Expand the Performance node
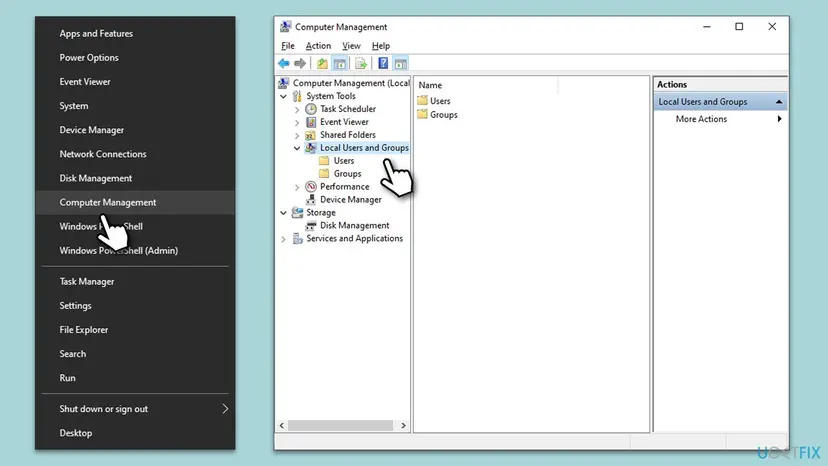This screenshot has width=828, height=466. pos(297,187)
